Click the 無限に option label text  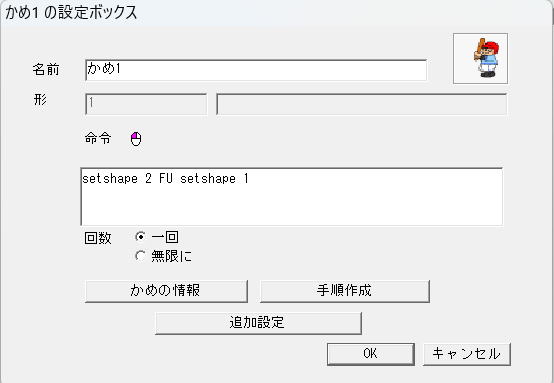tap(172, 256)
